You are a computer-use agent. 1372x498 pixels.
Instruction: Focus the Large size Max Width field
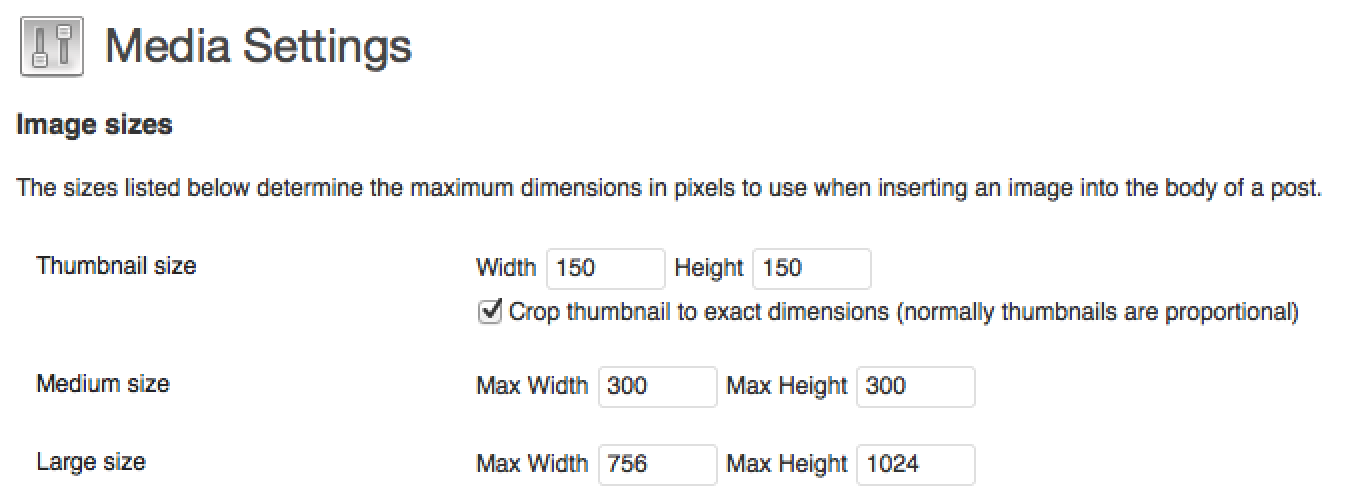(657, 464)
